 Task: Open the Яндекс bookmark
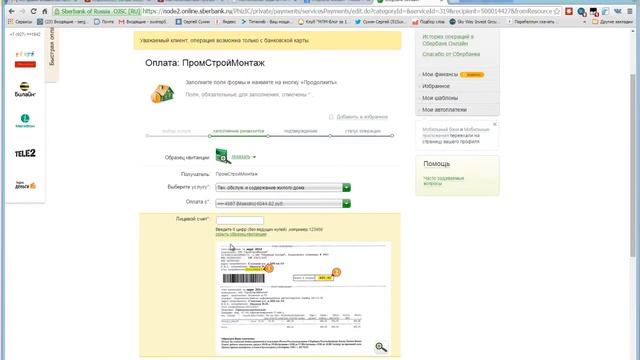tap(226, 22)
